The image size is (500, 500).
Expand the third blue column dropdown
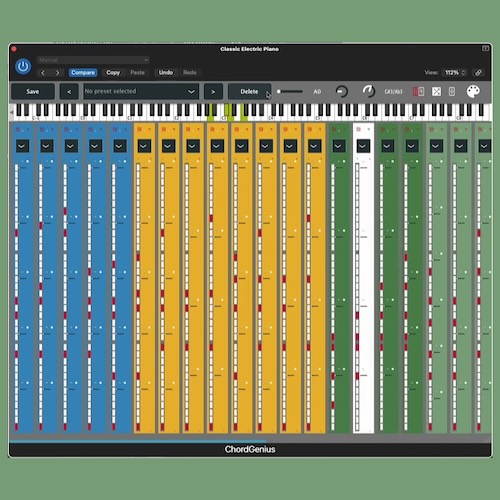tap(71, 146)
